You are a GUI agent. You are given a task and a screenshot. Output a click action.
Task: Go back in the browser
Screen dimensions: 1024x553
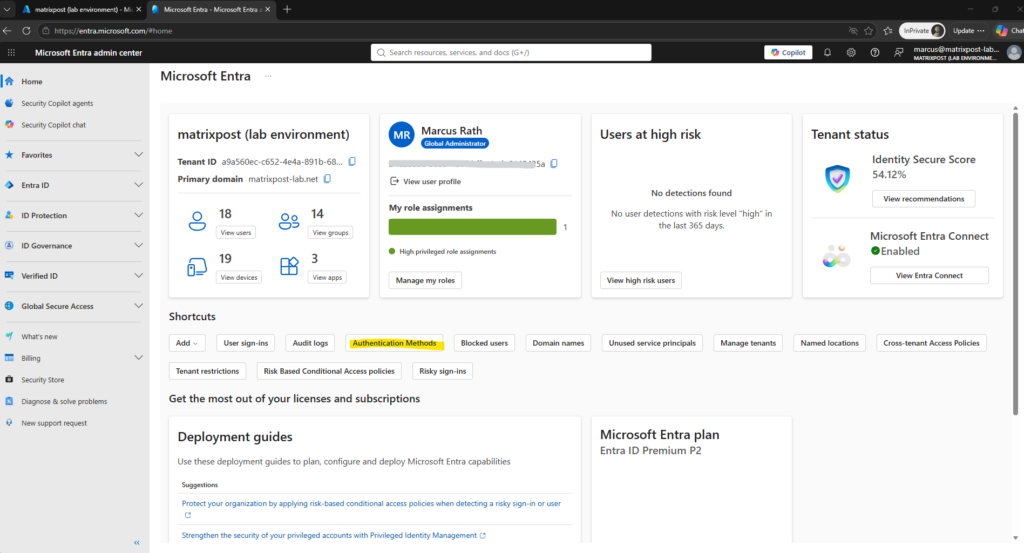7,31
